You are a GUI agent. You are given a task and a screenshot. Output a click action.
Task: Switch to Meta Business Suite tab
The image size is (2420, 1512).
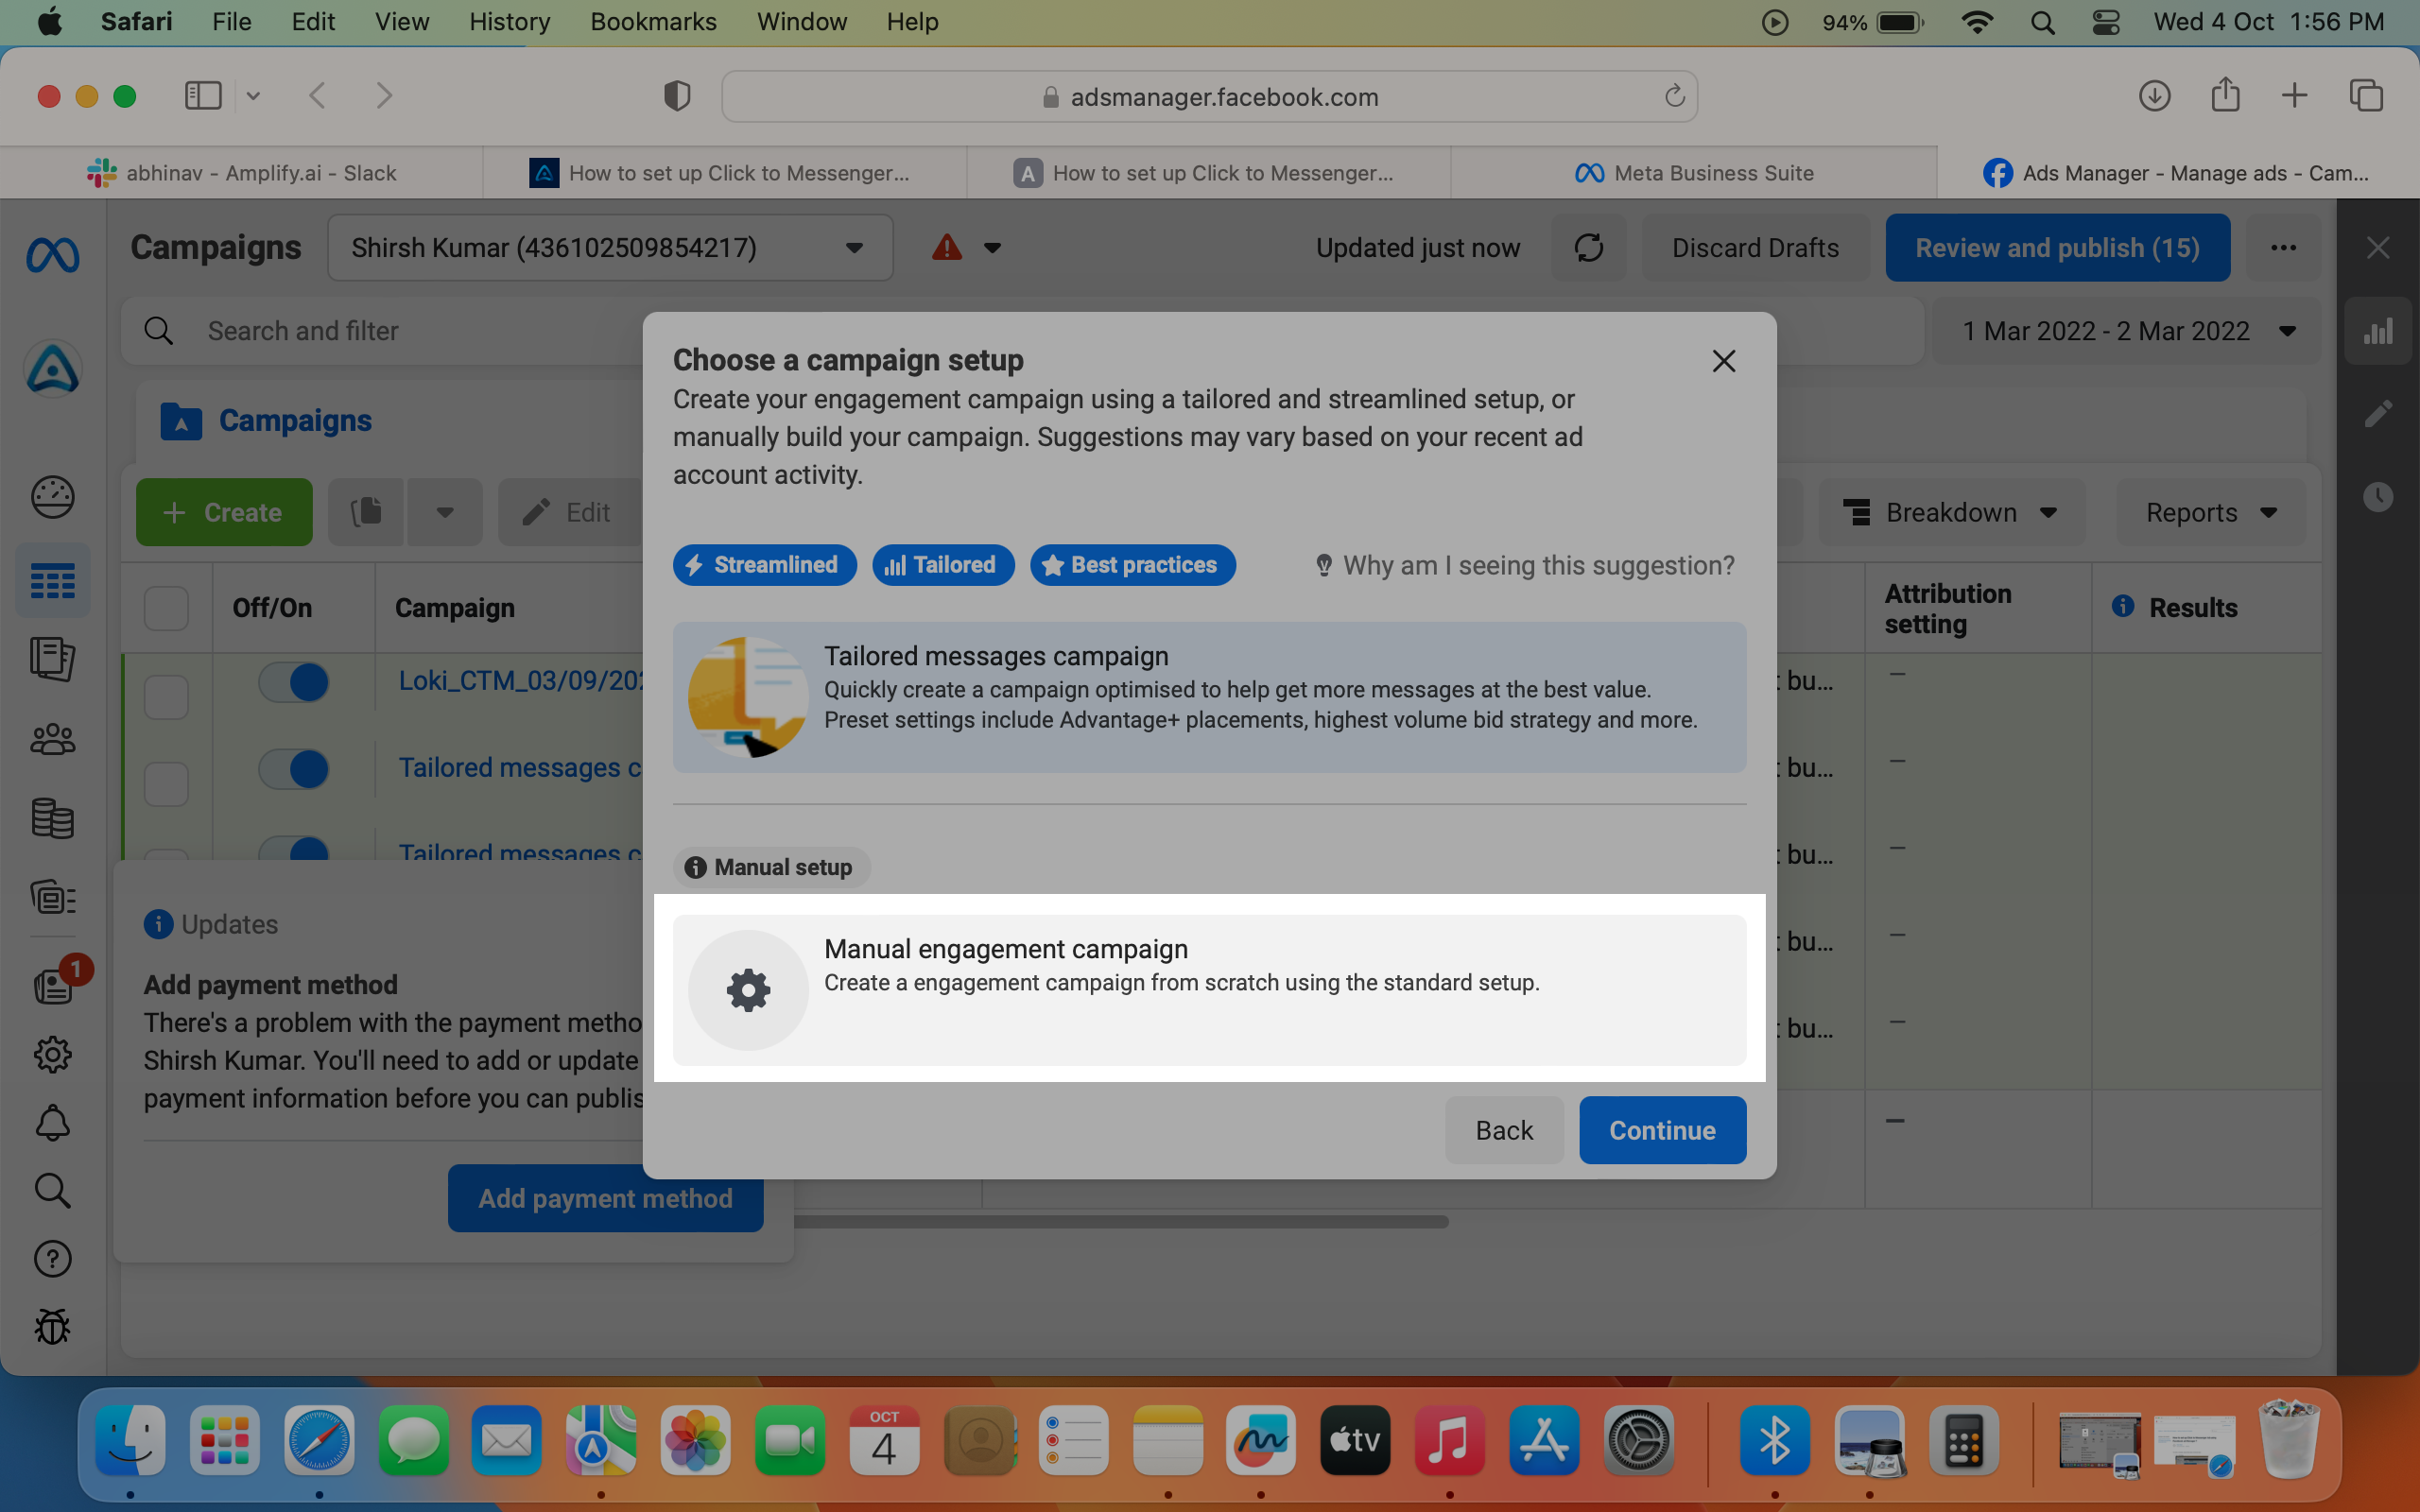coord(1693,173)
